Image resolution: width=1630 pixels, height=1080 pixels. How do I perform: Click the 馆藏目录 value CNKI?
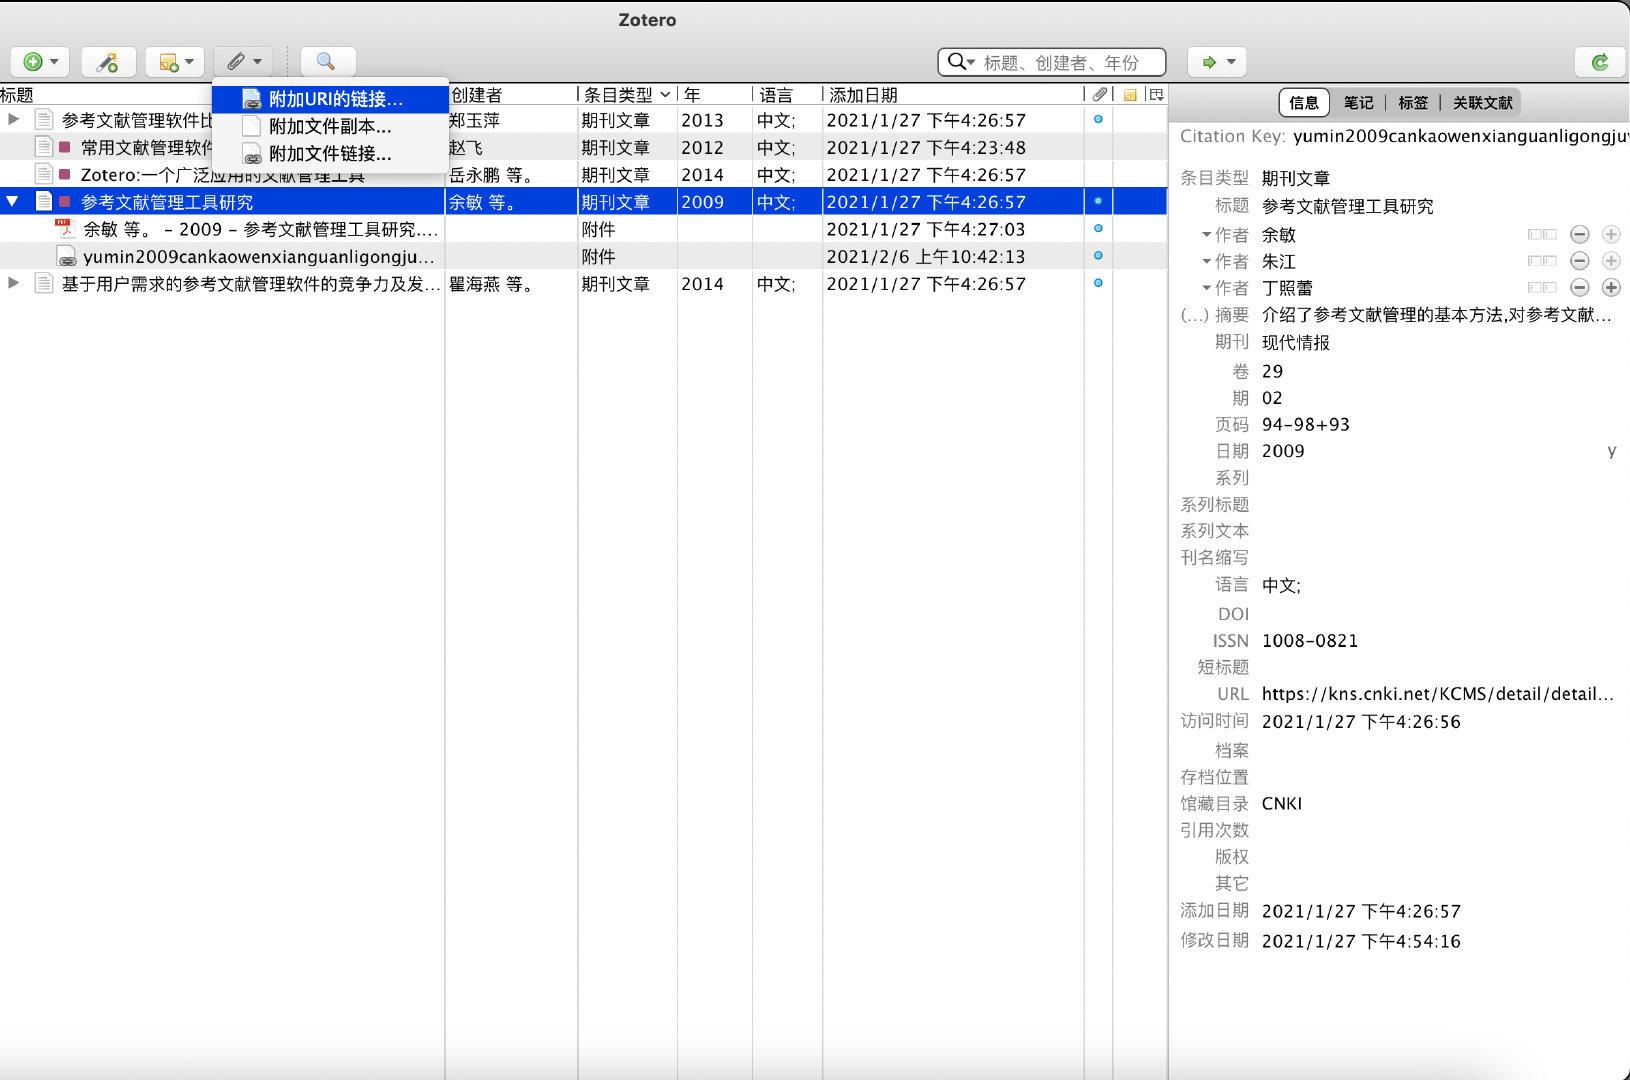1282,803
